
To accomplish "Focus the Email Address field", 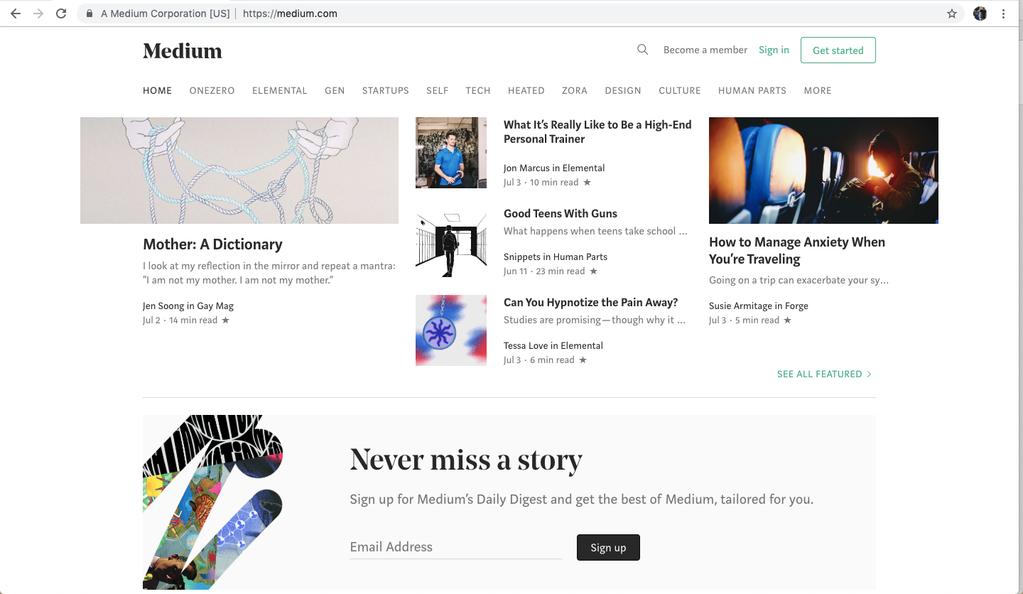I will [x=455, y=547].
